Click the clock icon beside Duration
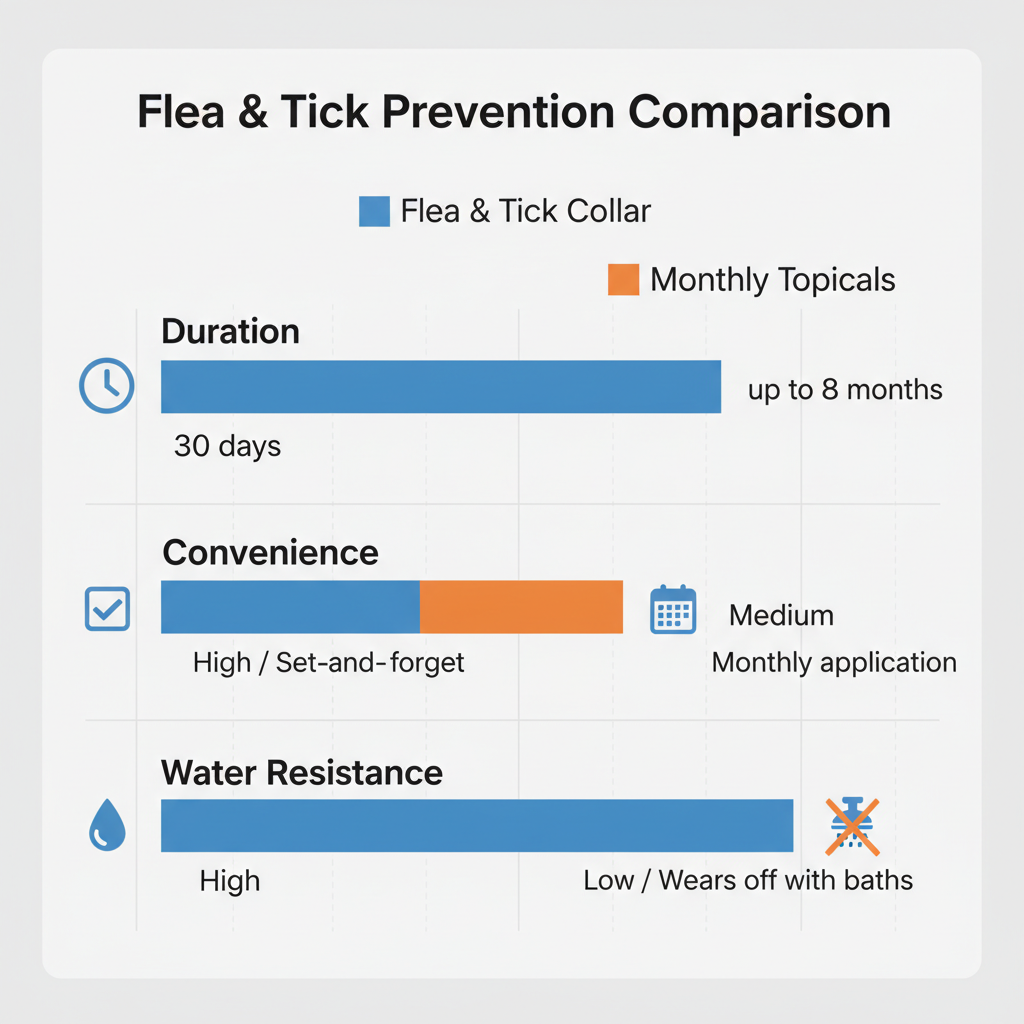Viewport: 1024px width, 1024px height. click(x=106, y=385)
